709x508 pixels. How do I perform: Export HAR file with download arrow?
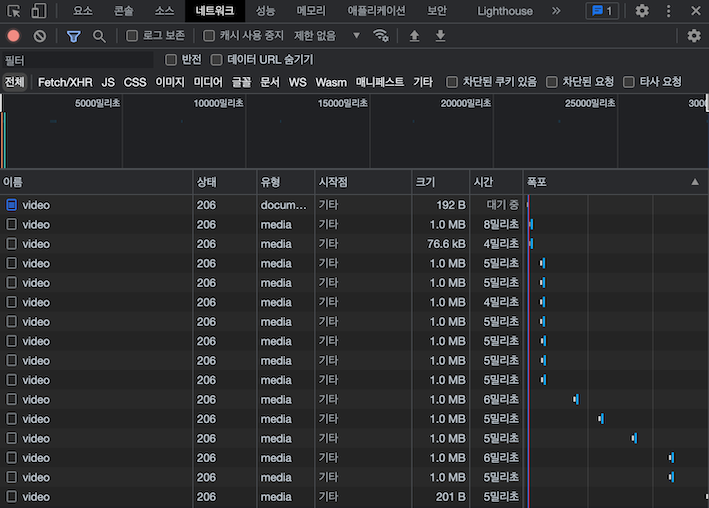(440, 36)
